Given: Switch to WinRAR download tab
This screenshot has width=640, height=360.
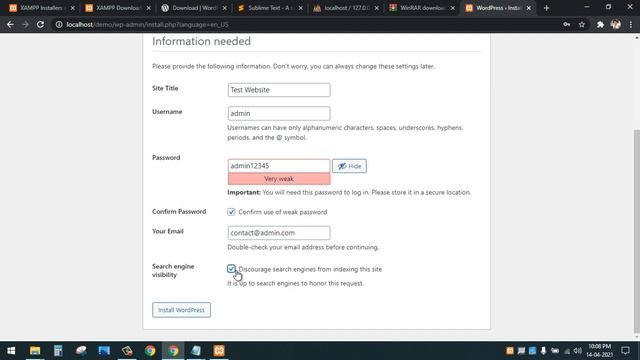Looking at the screenshot, I should pyautogui.click(x=422, y=8).
